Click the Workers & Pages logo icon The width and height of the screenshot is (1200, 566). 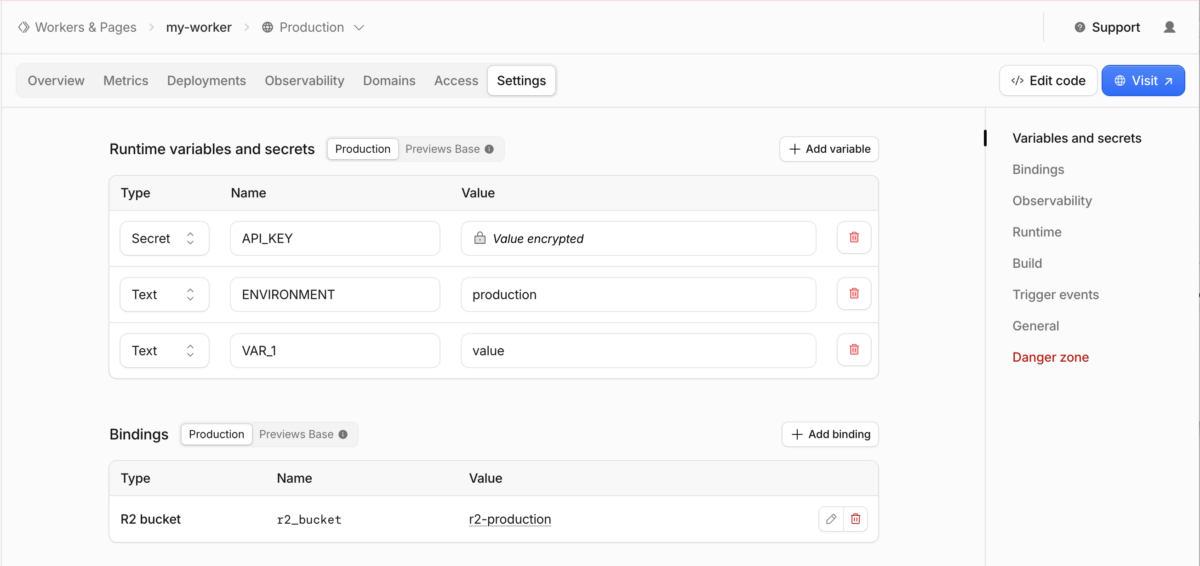click(23, 27)
